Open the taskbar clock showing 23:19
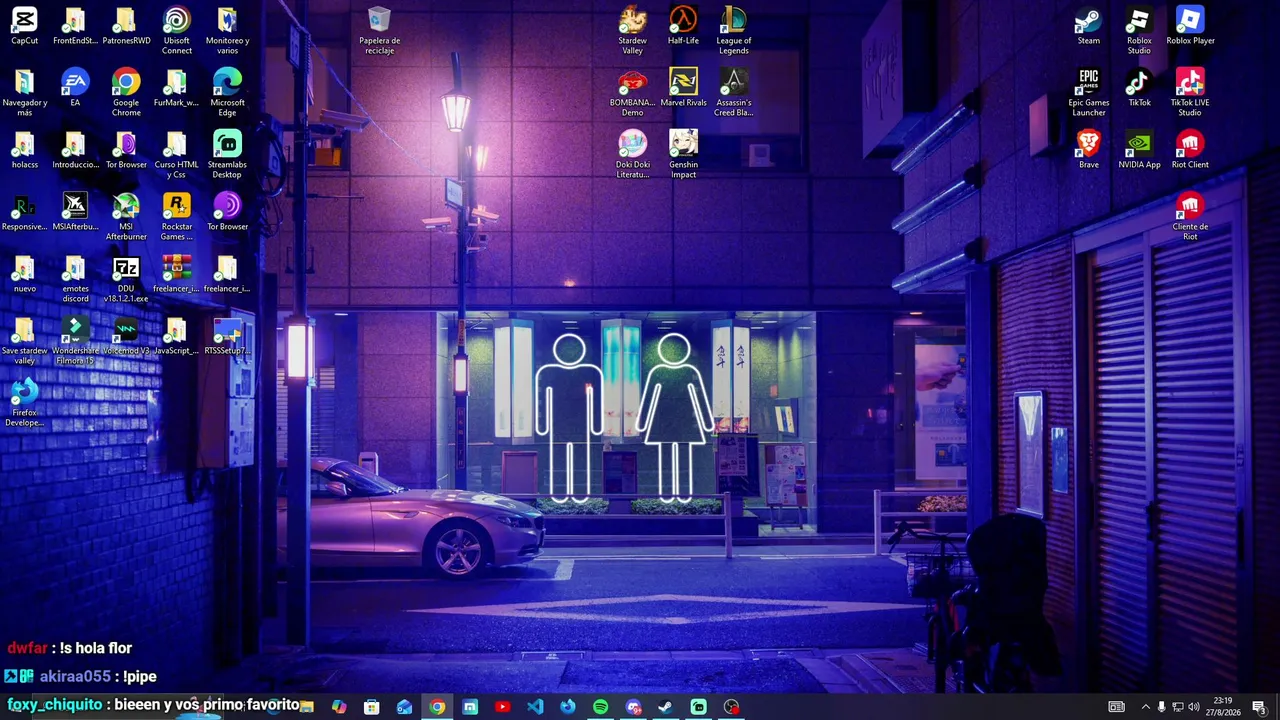Viewport: 1280px width, 720px height. [x=1224, y=707]
